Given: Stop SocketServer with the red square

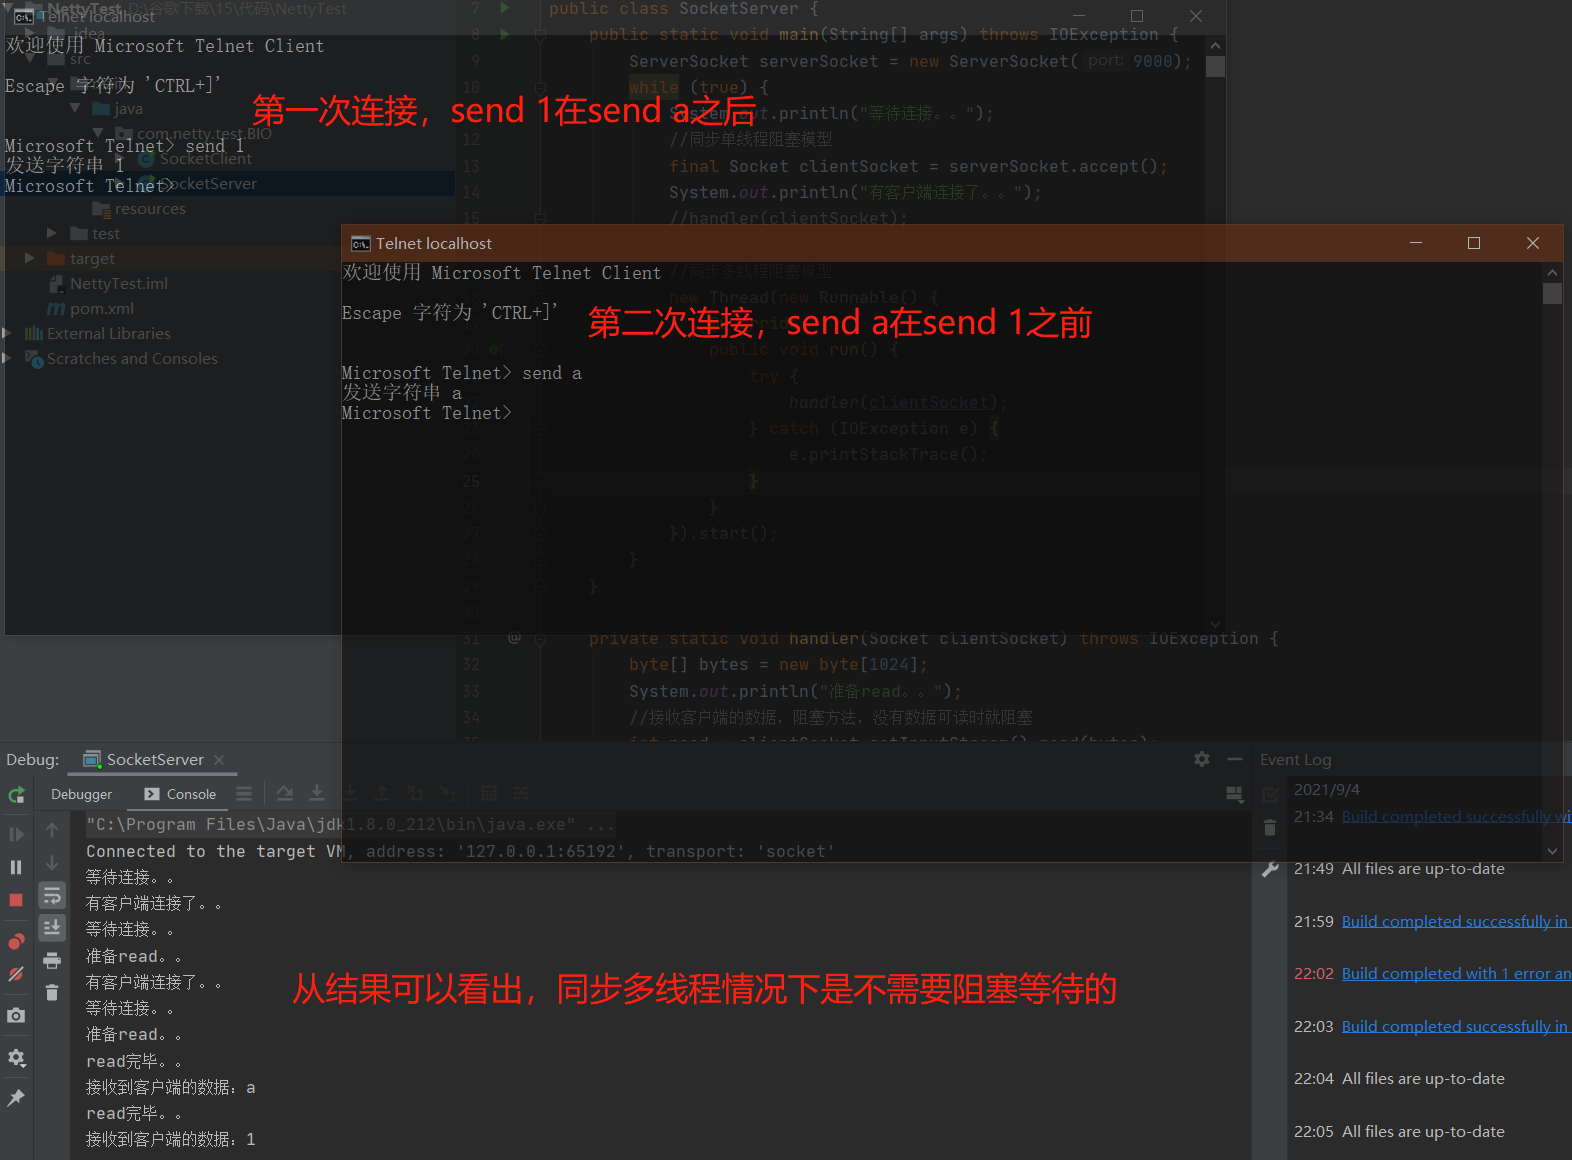Looking at the screenshot, I should tap(16, 900).
